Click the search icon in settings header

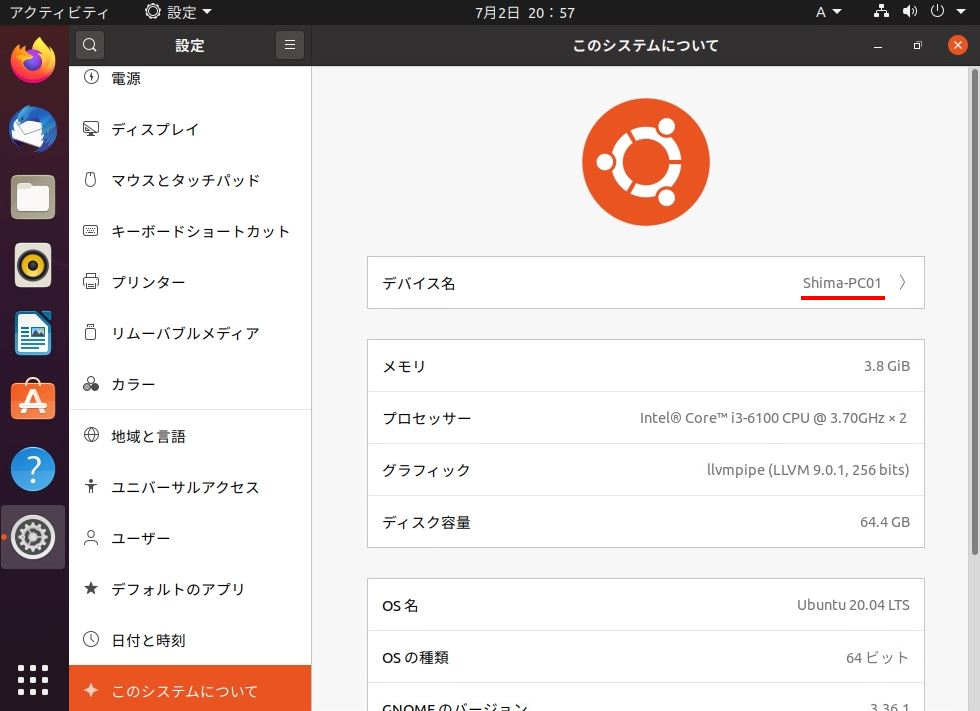[90, 45]
